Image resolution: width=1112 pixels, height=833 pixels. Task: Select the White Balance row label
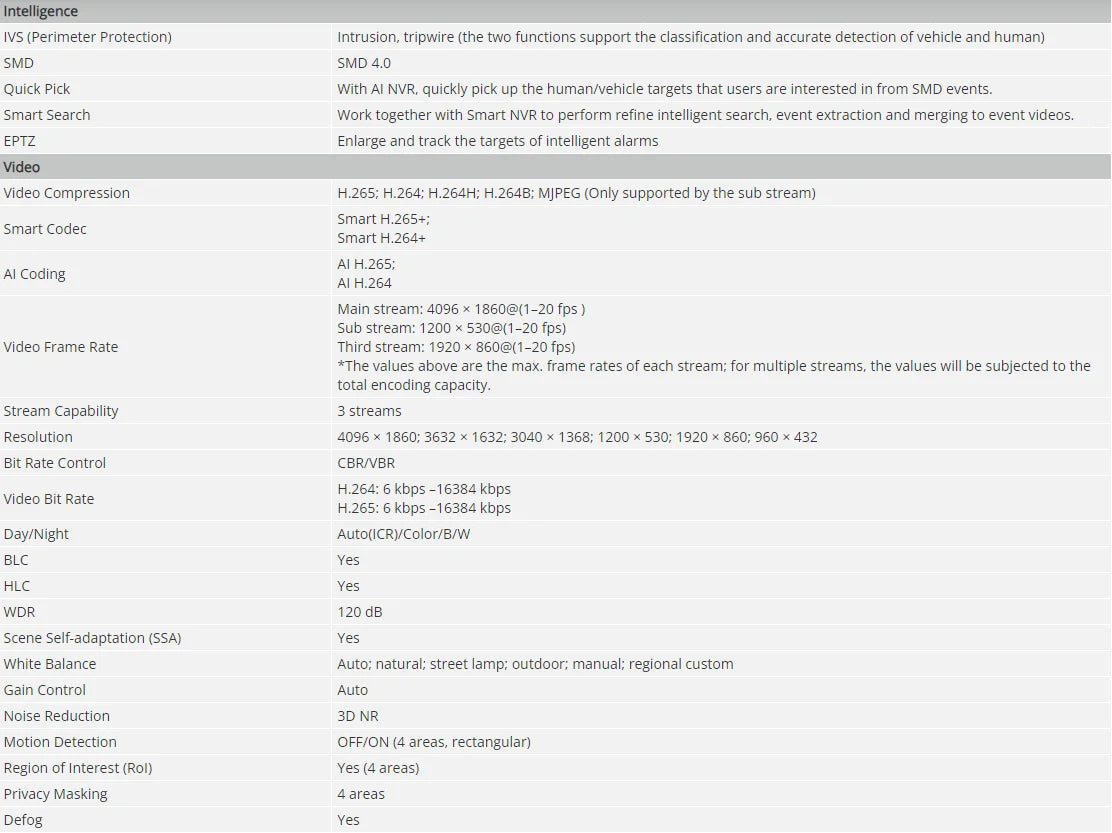tap(50, 664)
